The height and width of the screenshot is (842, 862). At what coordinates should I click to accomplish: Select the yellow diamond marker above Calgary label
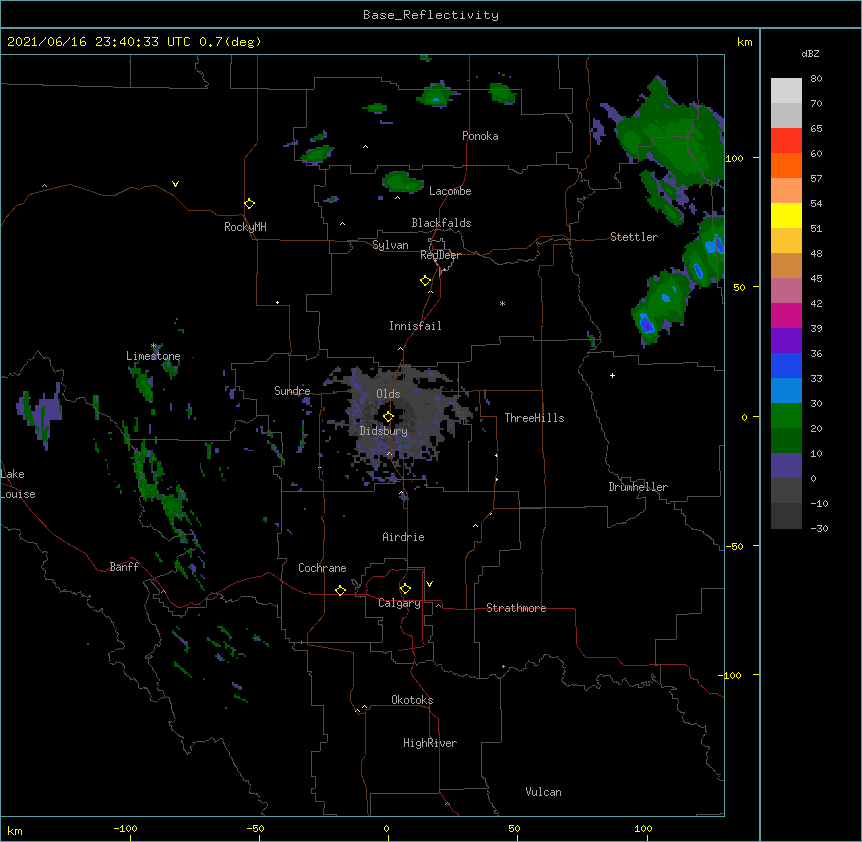pyautogui.click(x=406, y=589)
